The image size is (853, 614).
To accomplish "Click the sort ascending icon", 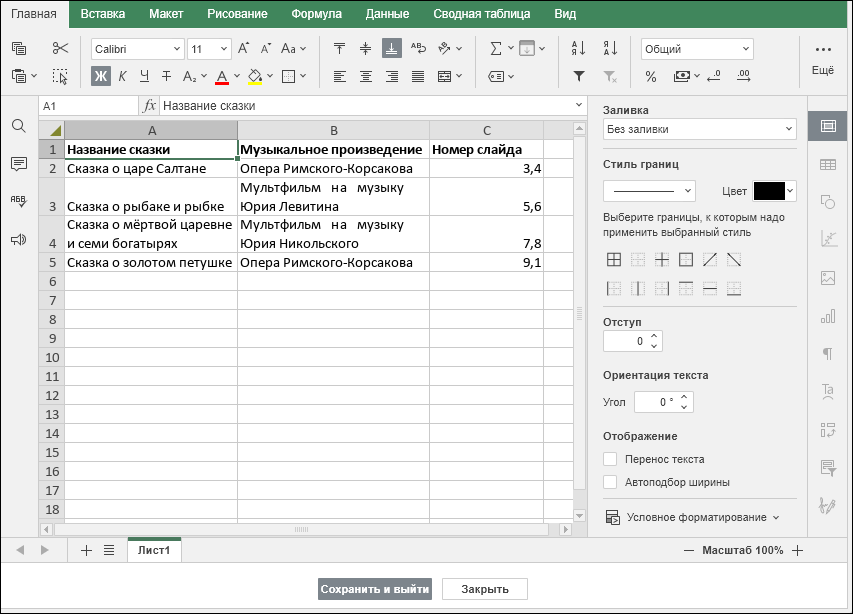I will tap(578, 48).
